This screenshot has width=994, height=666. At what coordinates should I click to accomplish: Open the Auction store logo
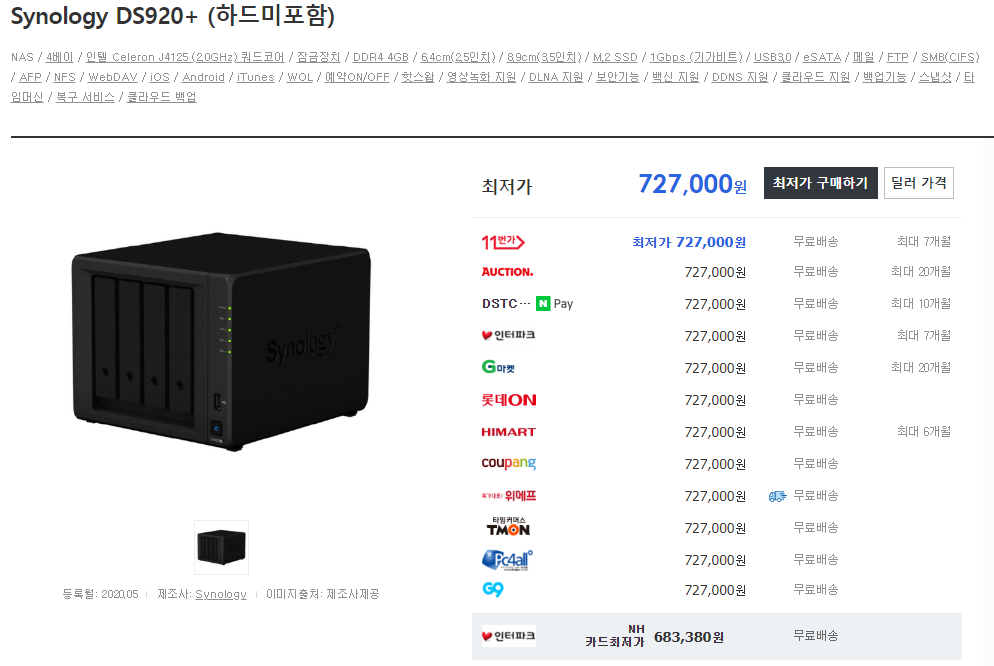[x=507, y=272]
